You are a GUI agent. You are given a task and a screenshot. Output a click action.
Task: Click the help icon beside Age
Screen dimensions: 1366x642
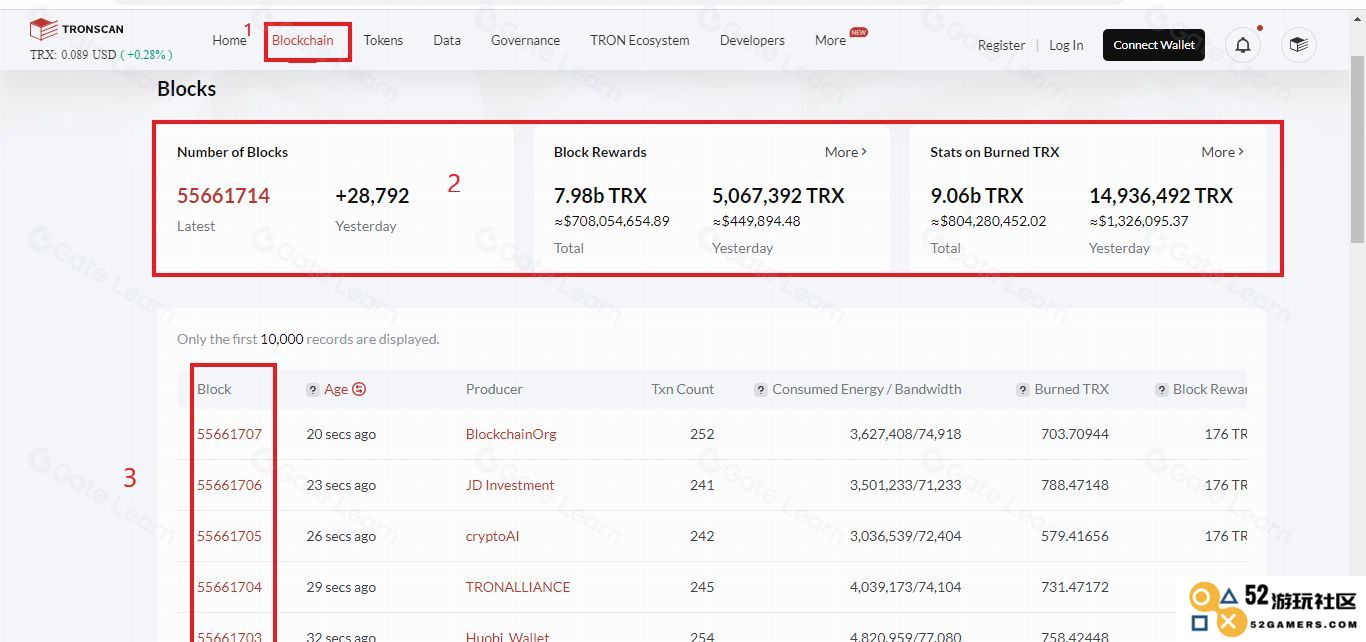[x=313, y=390]
